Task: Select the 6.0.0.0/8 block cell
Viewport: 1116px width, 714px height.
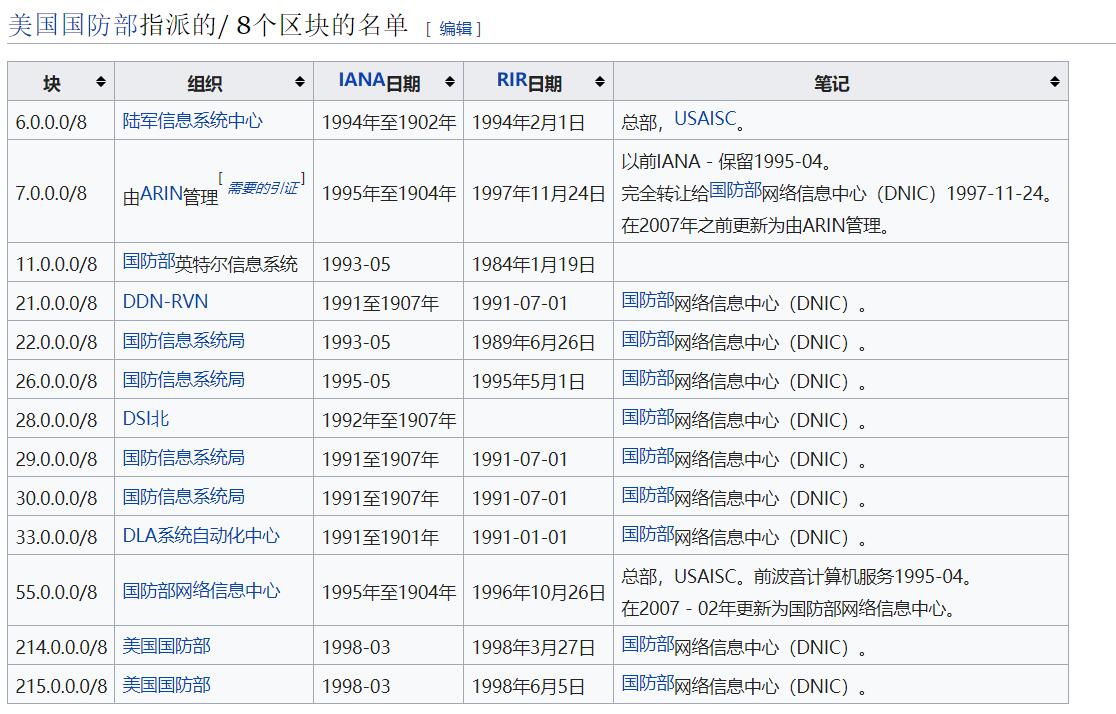Action: click(x=61, y=120)
